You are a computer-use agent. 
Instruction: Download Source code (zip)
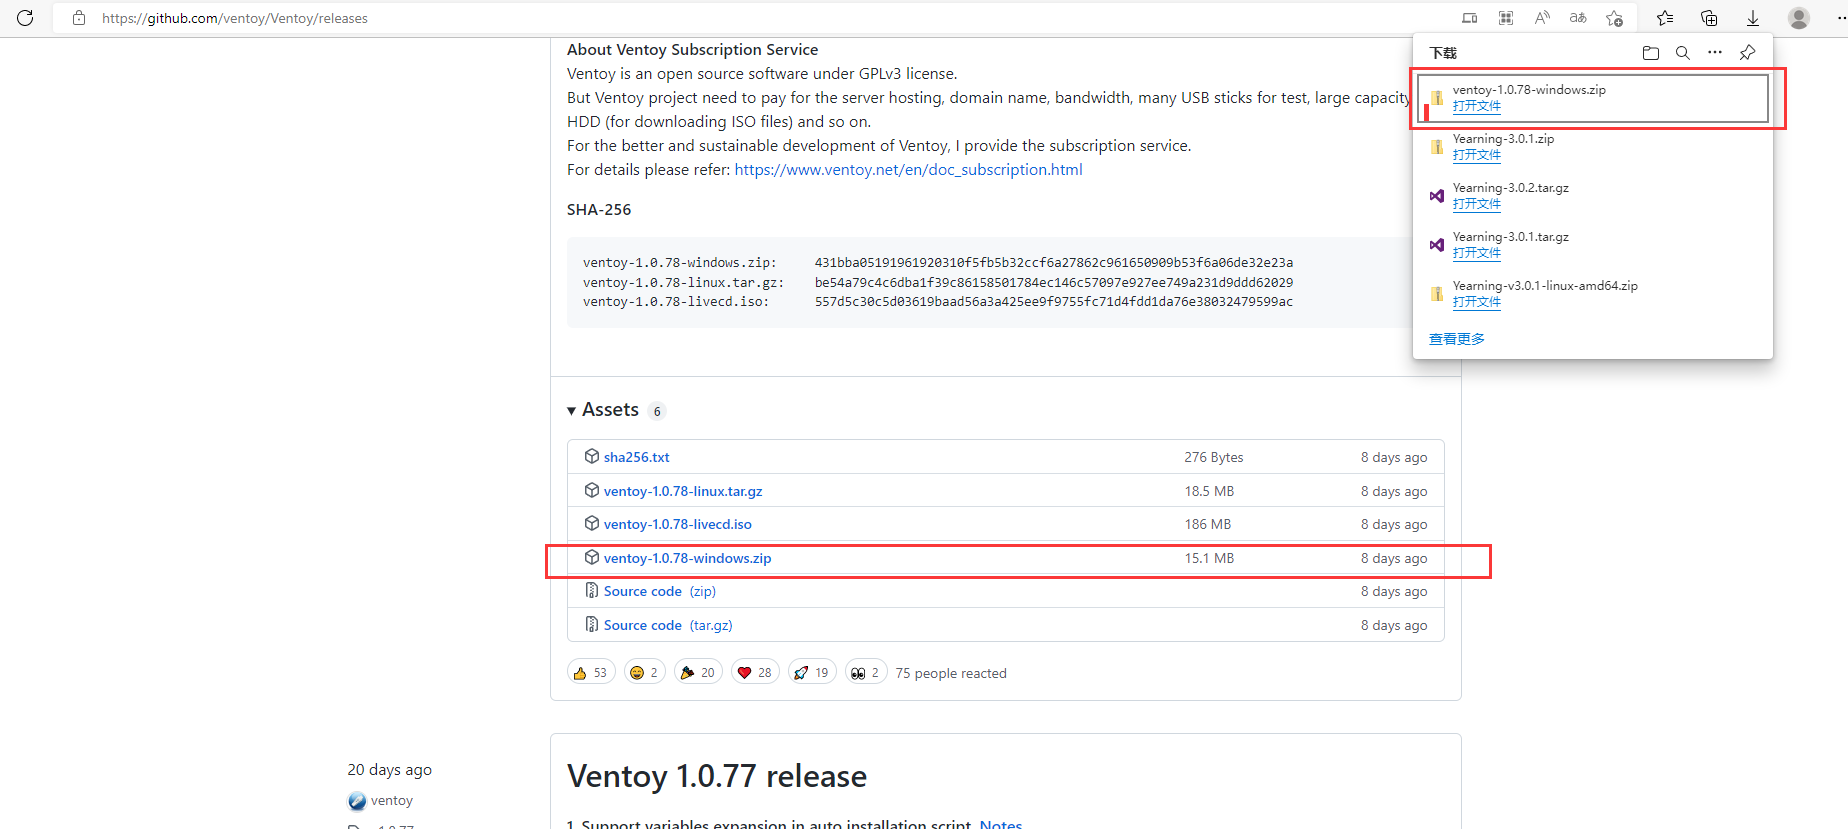coord(660,591)
